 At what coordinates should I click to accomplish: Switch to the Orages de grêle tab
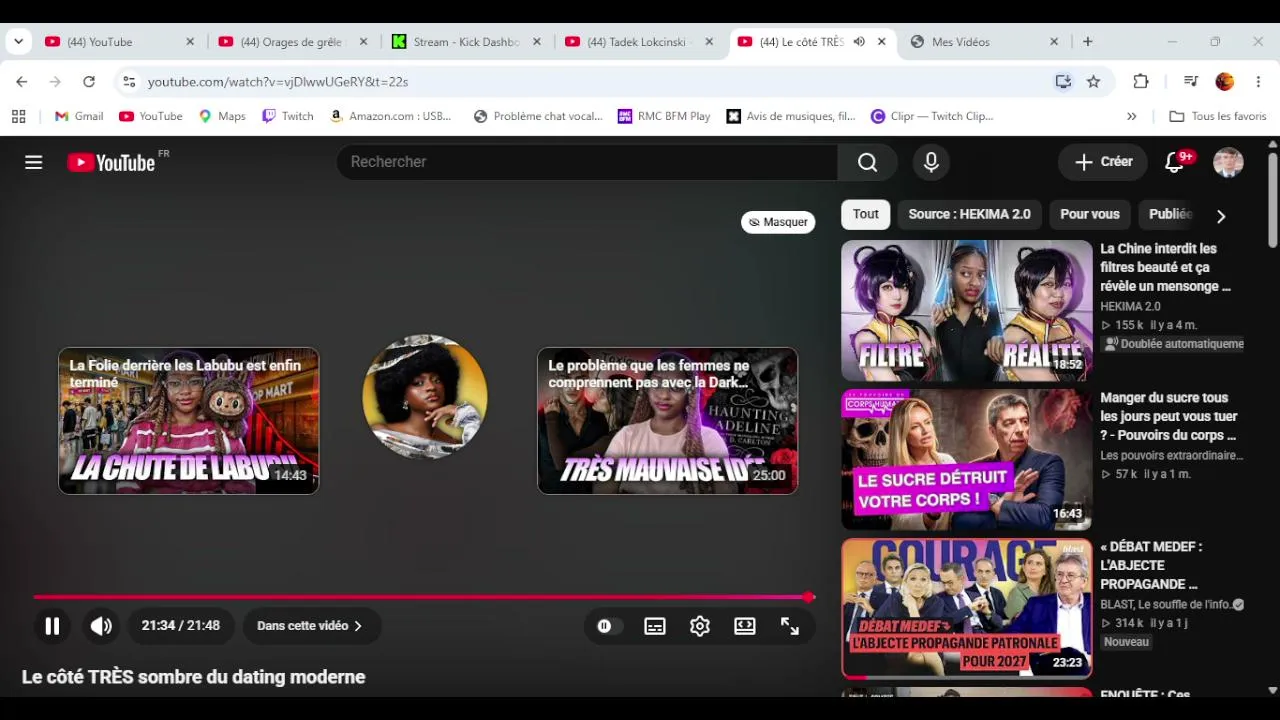click(x=294, y=42)
